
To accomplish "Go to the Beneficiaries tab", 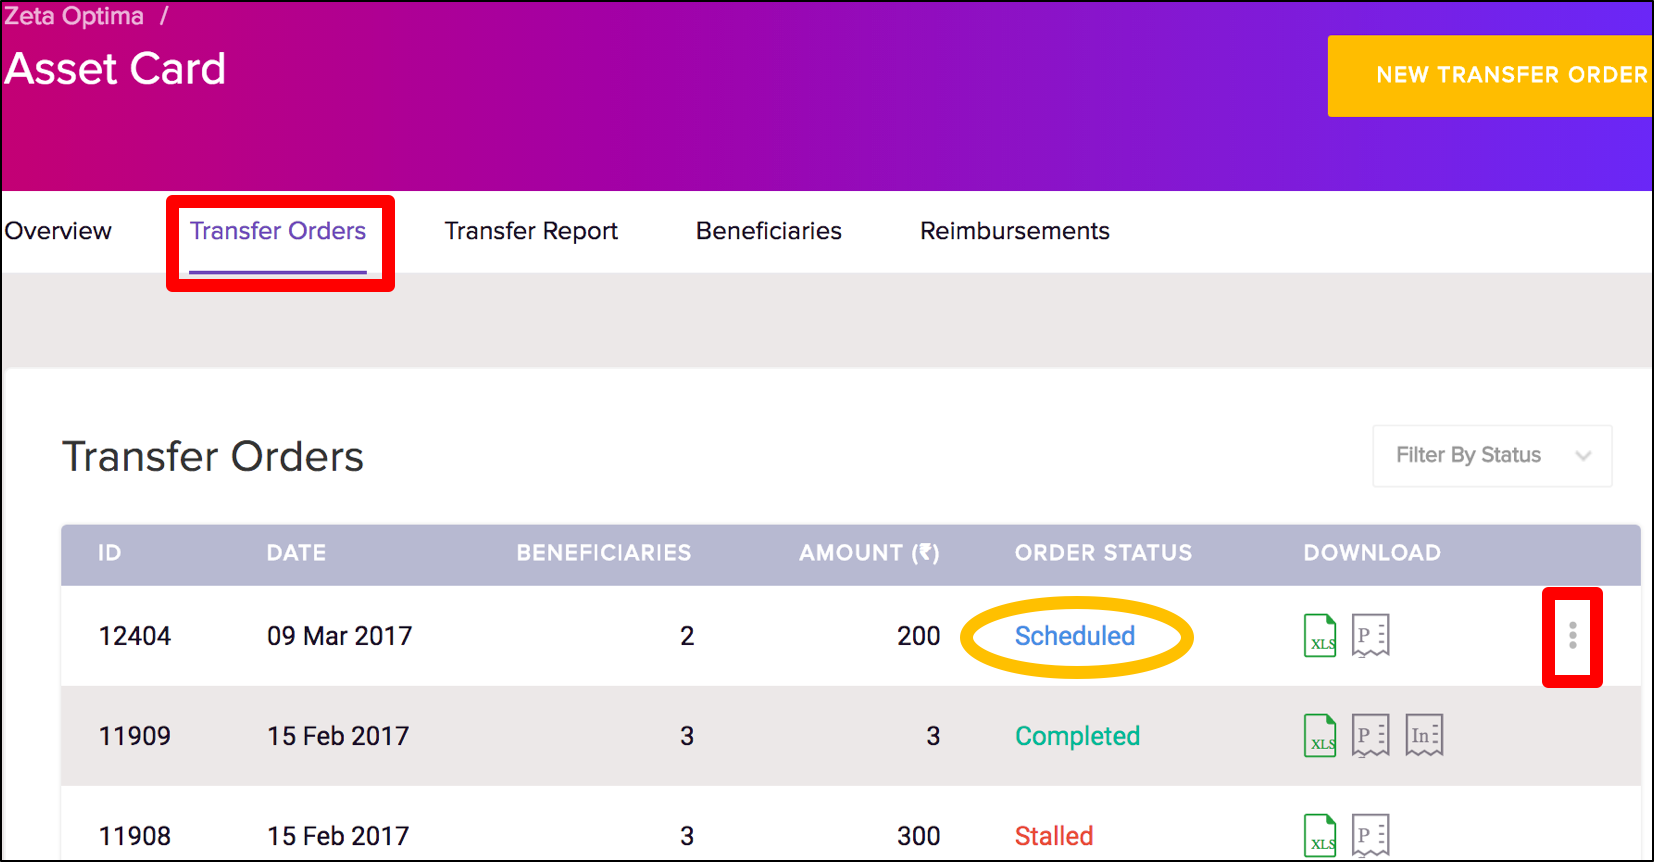I will click(768, 231).
